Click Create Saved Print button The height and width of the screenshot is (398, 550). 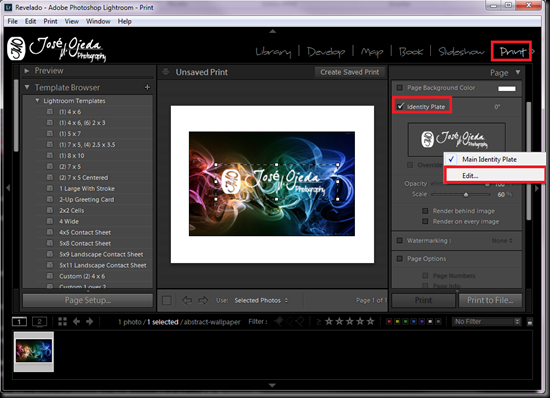click(x=350, y=72)
